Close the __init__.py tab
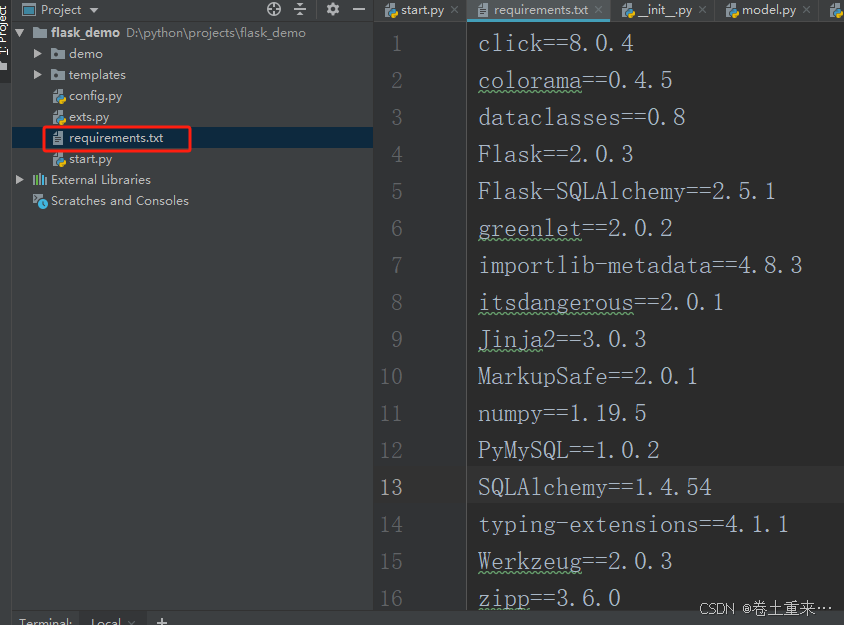Viewport: 844px width, 625px height. point(702,10)
